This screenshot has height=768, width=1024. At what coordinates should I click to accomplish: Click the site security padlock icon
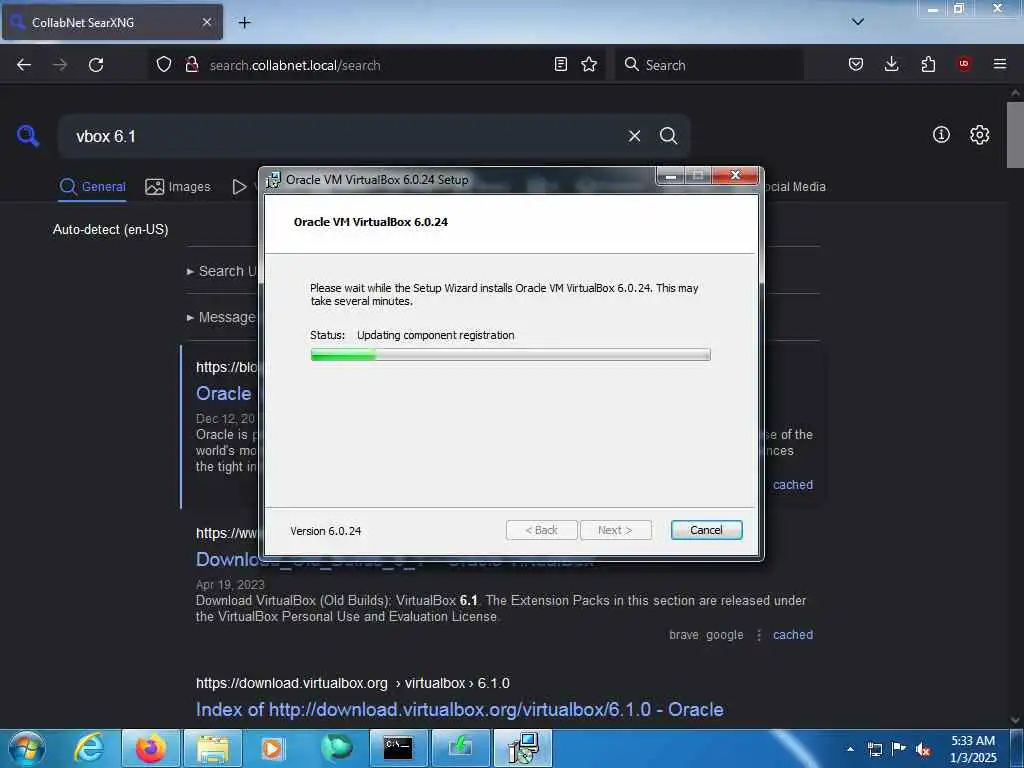click(x=192, y=65)
